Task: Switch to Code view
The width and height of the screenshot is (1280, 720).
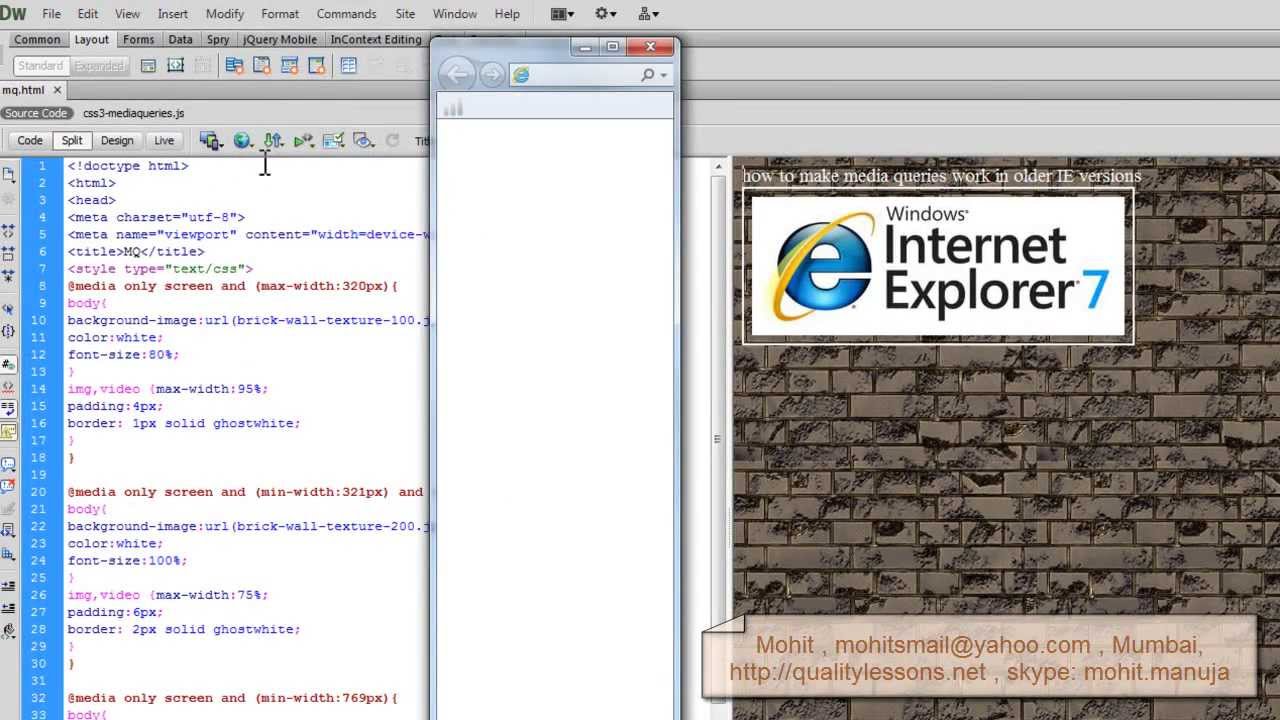Action: (x=30, y=141)
